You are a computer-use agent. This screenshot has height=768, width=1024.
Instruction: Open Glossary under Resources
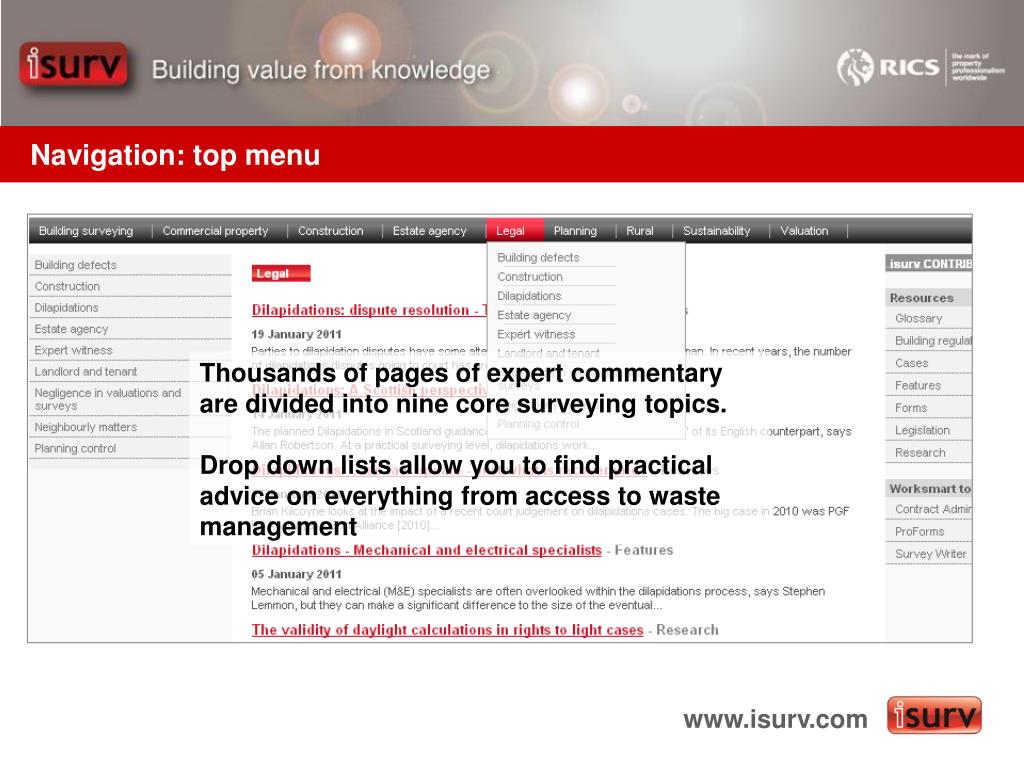(x=929, y=318)
